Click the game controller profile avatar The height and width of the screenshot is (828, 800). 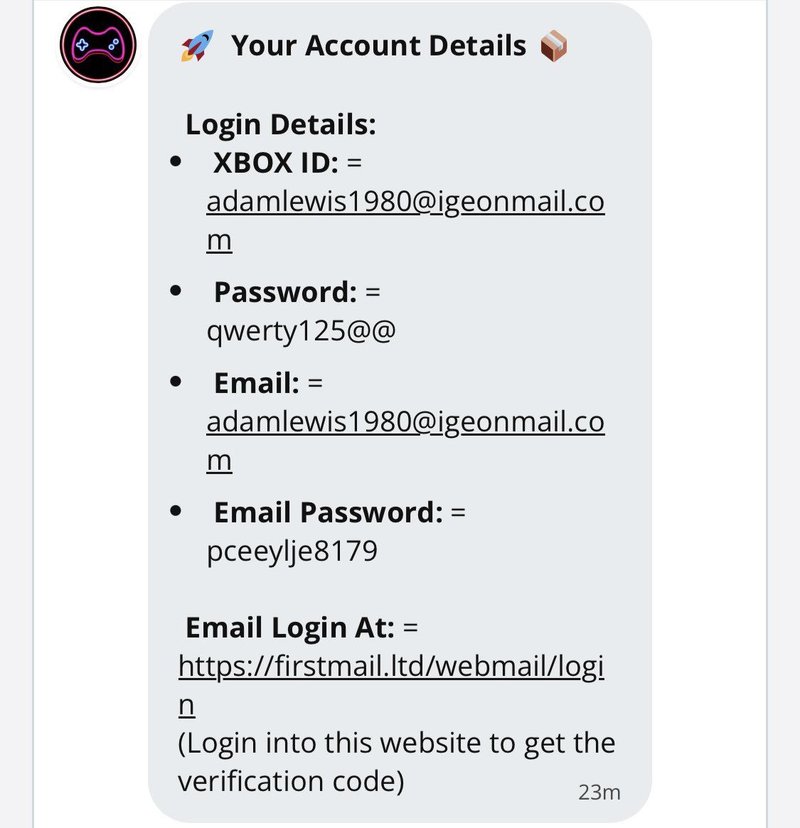[98, 45]
